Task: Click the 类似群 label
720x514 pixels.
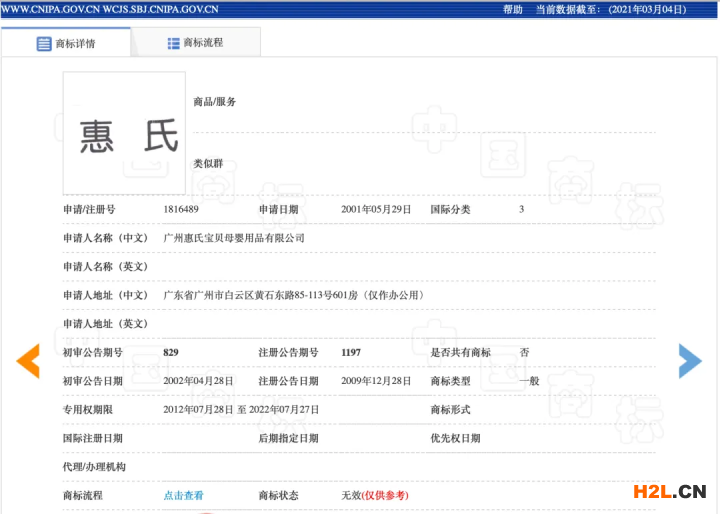Action: (x=208, y=164)
